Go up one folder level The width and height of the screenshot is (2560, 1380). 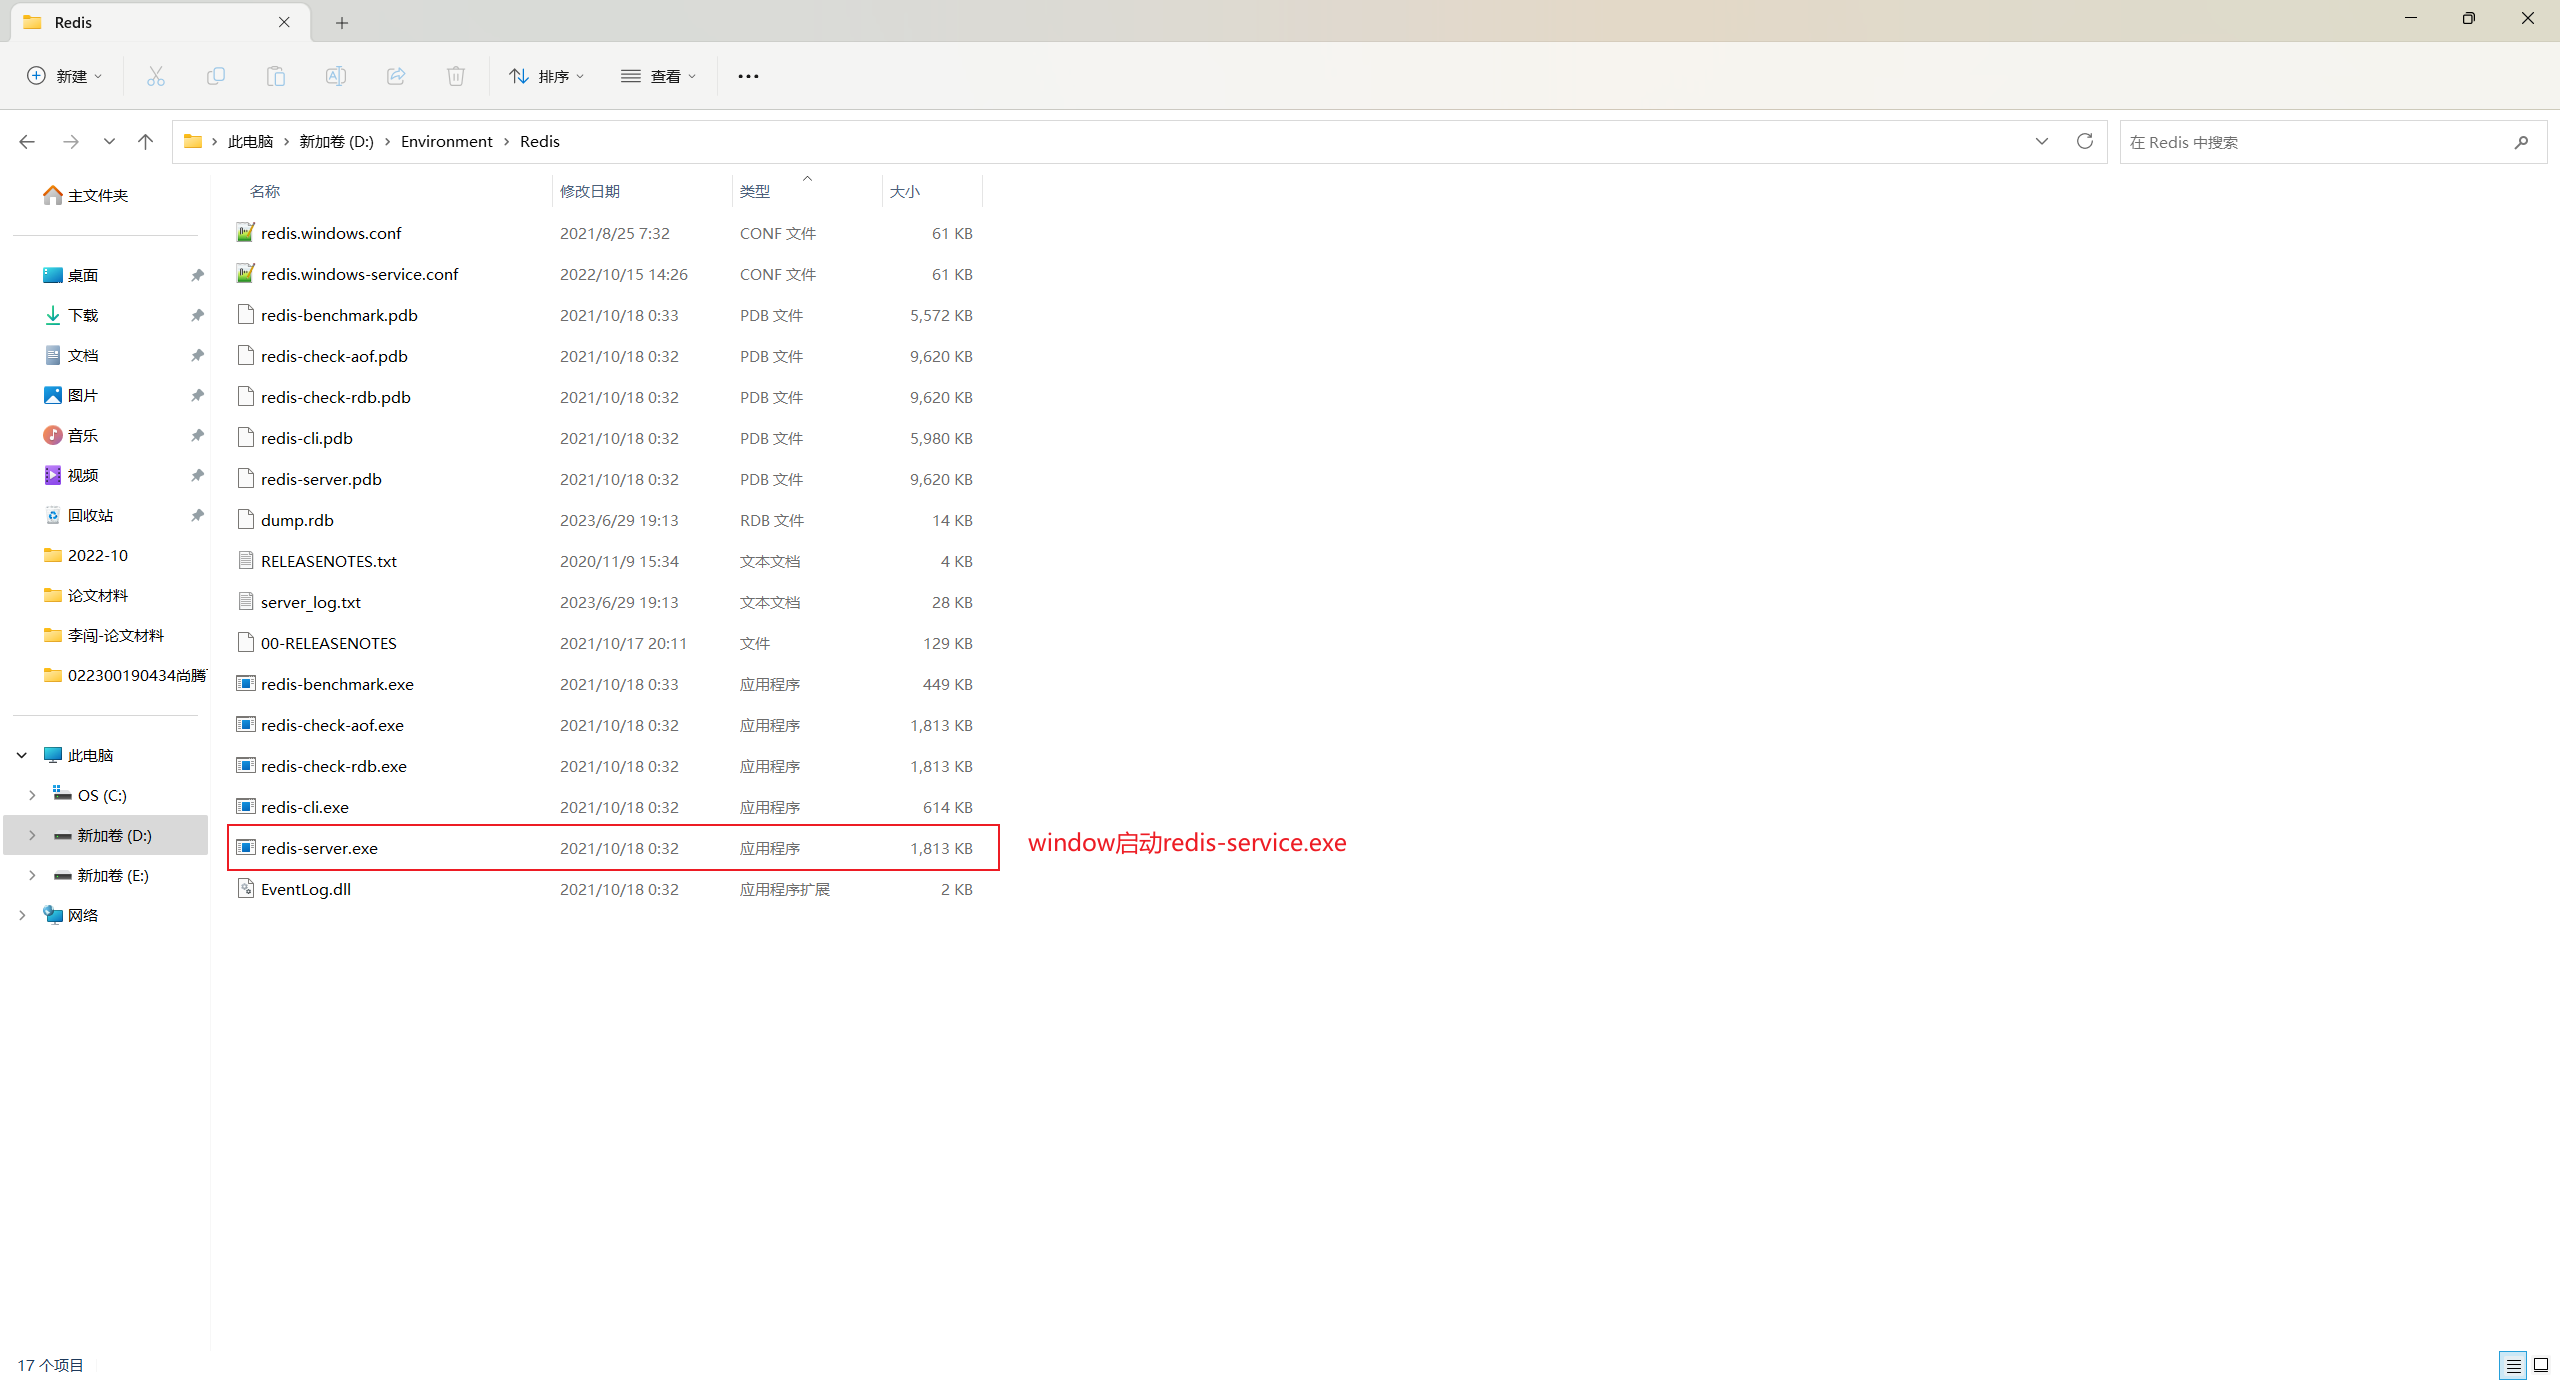point(146,142)
